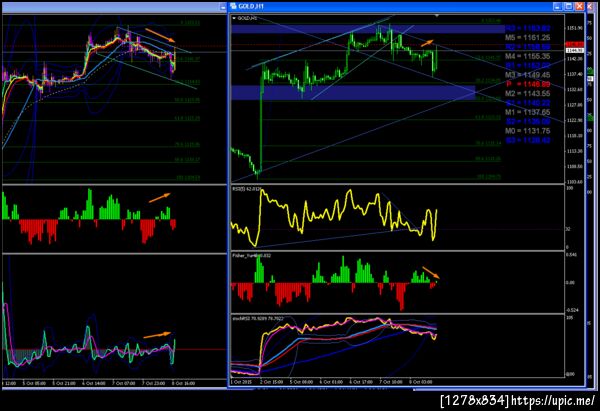Click the chart shift triangle marker at chart top
Image resolution: width=600 pixels, height=411 pixels.
437,16
